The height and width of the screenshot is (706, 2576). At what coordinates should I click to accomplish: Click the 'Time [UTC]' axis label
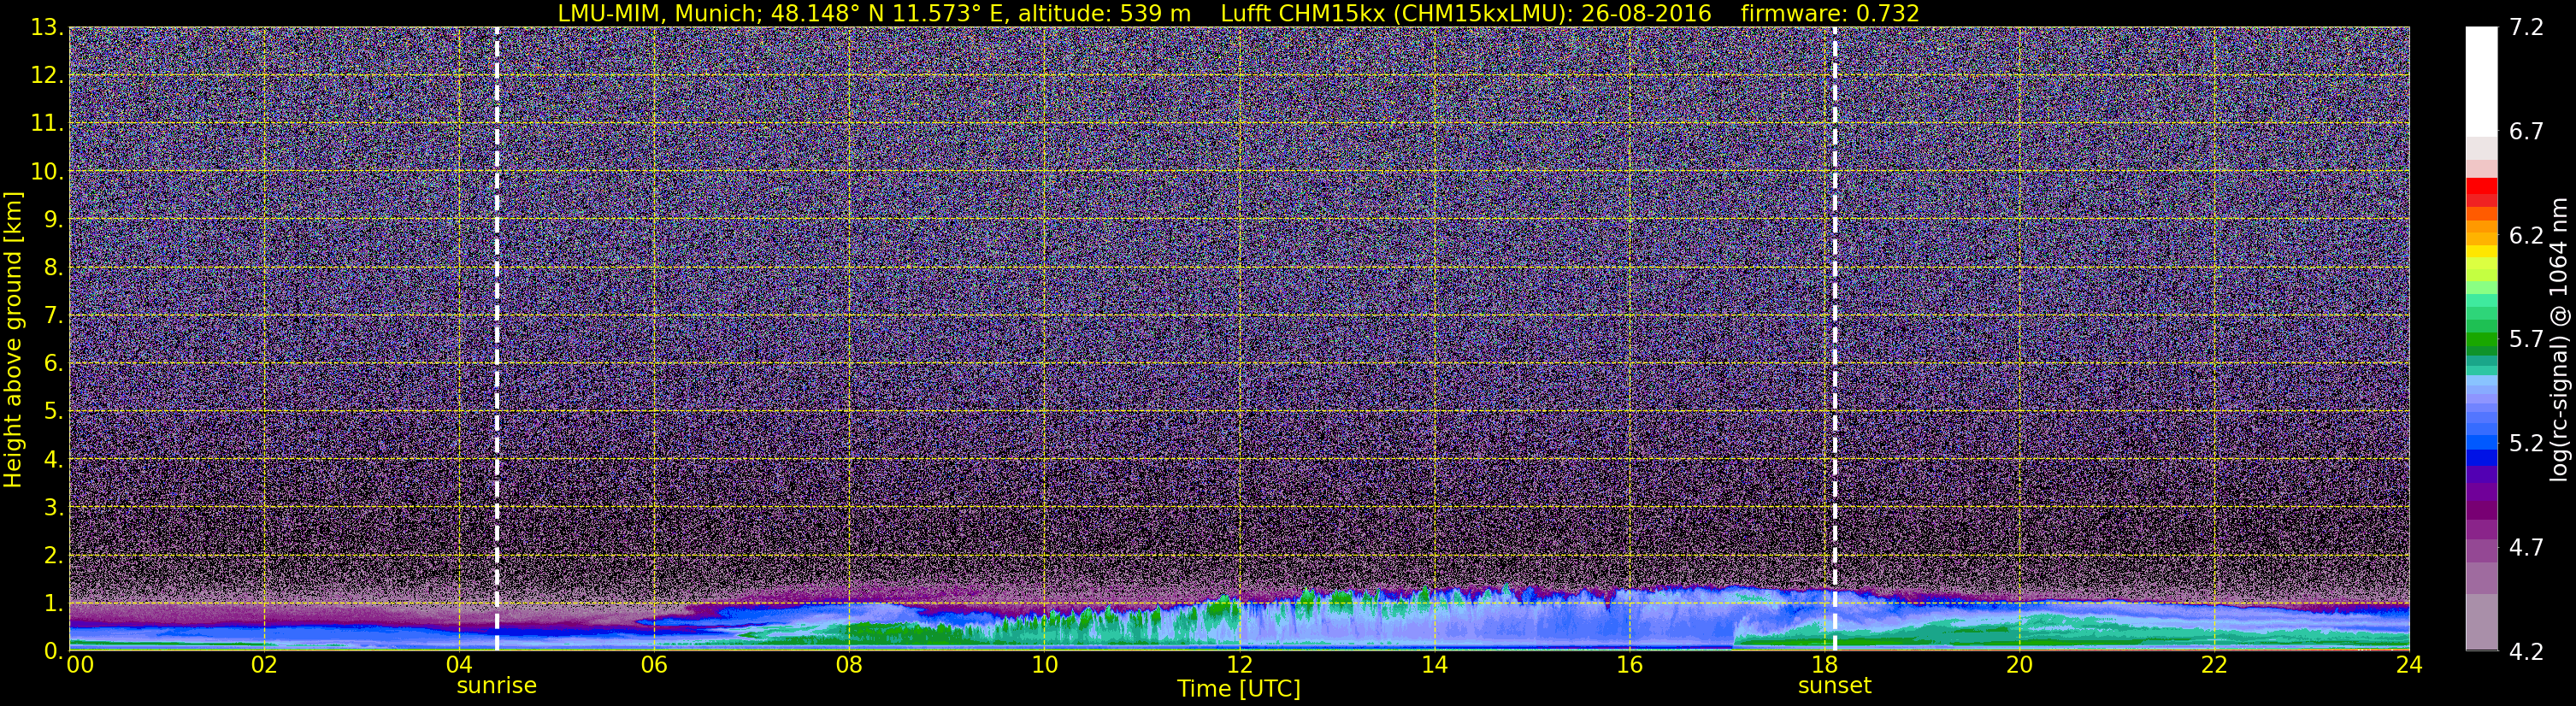pos(1238,689)
